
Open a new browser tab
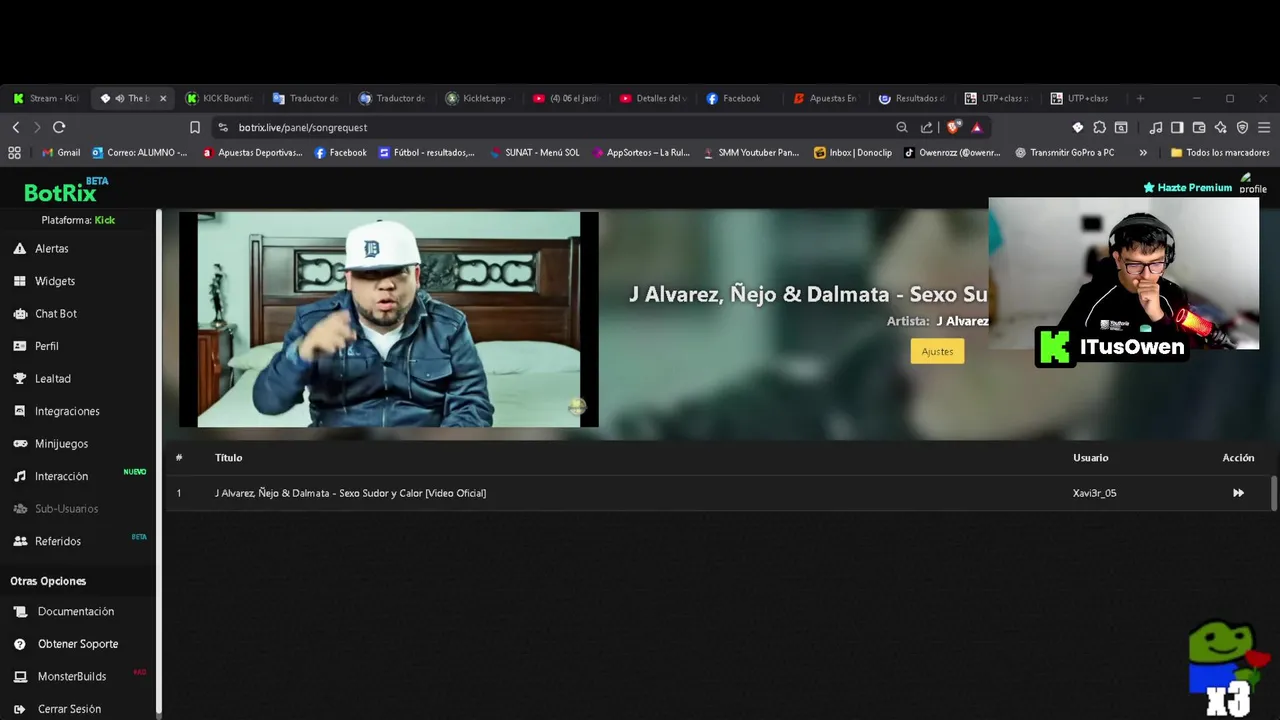pos(1140,98)
